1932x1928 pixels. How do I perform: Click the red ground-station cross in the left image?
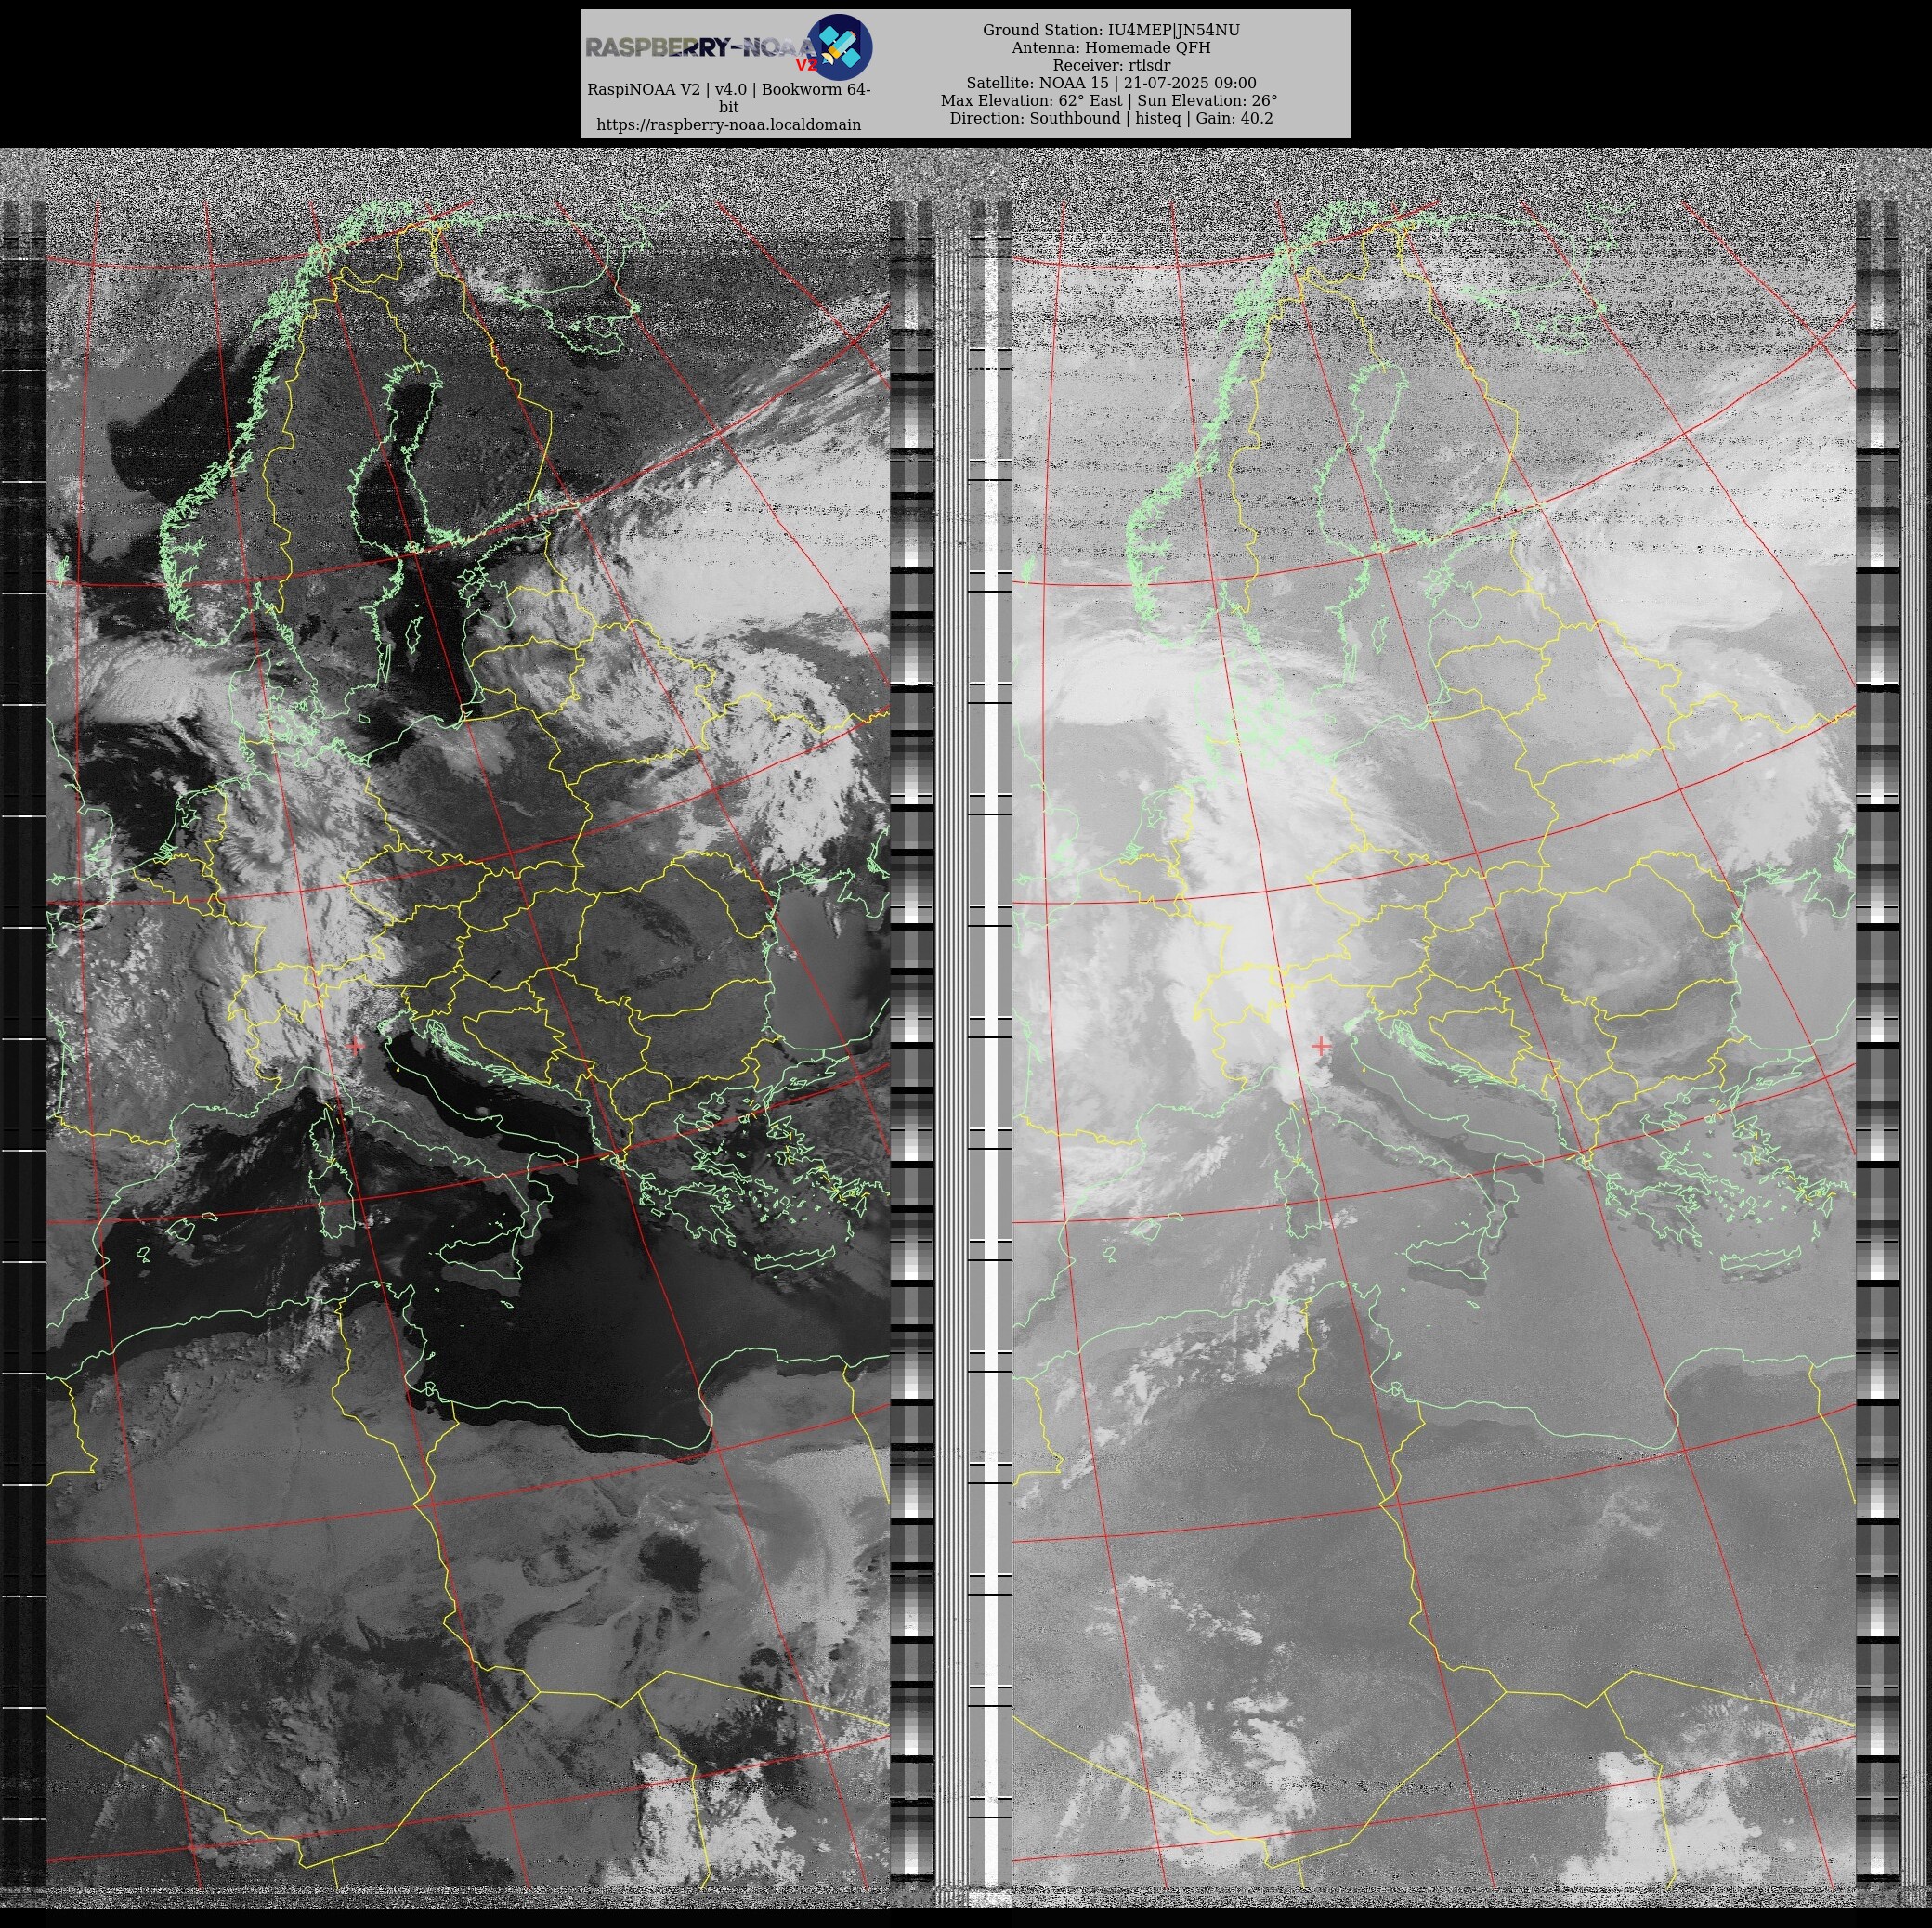[355, 1045]
